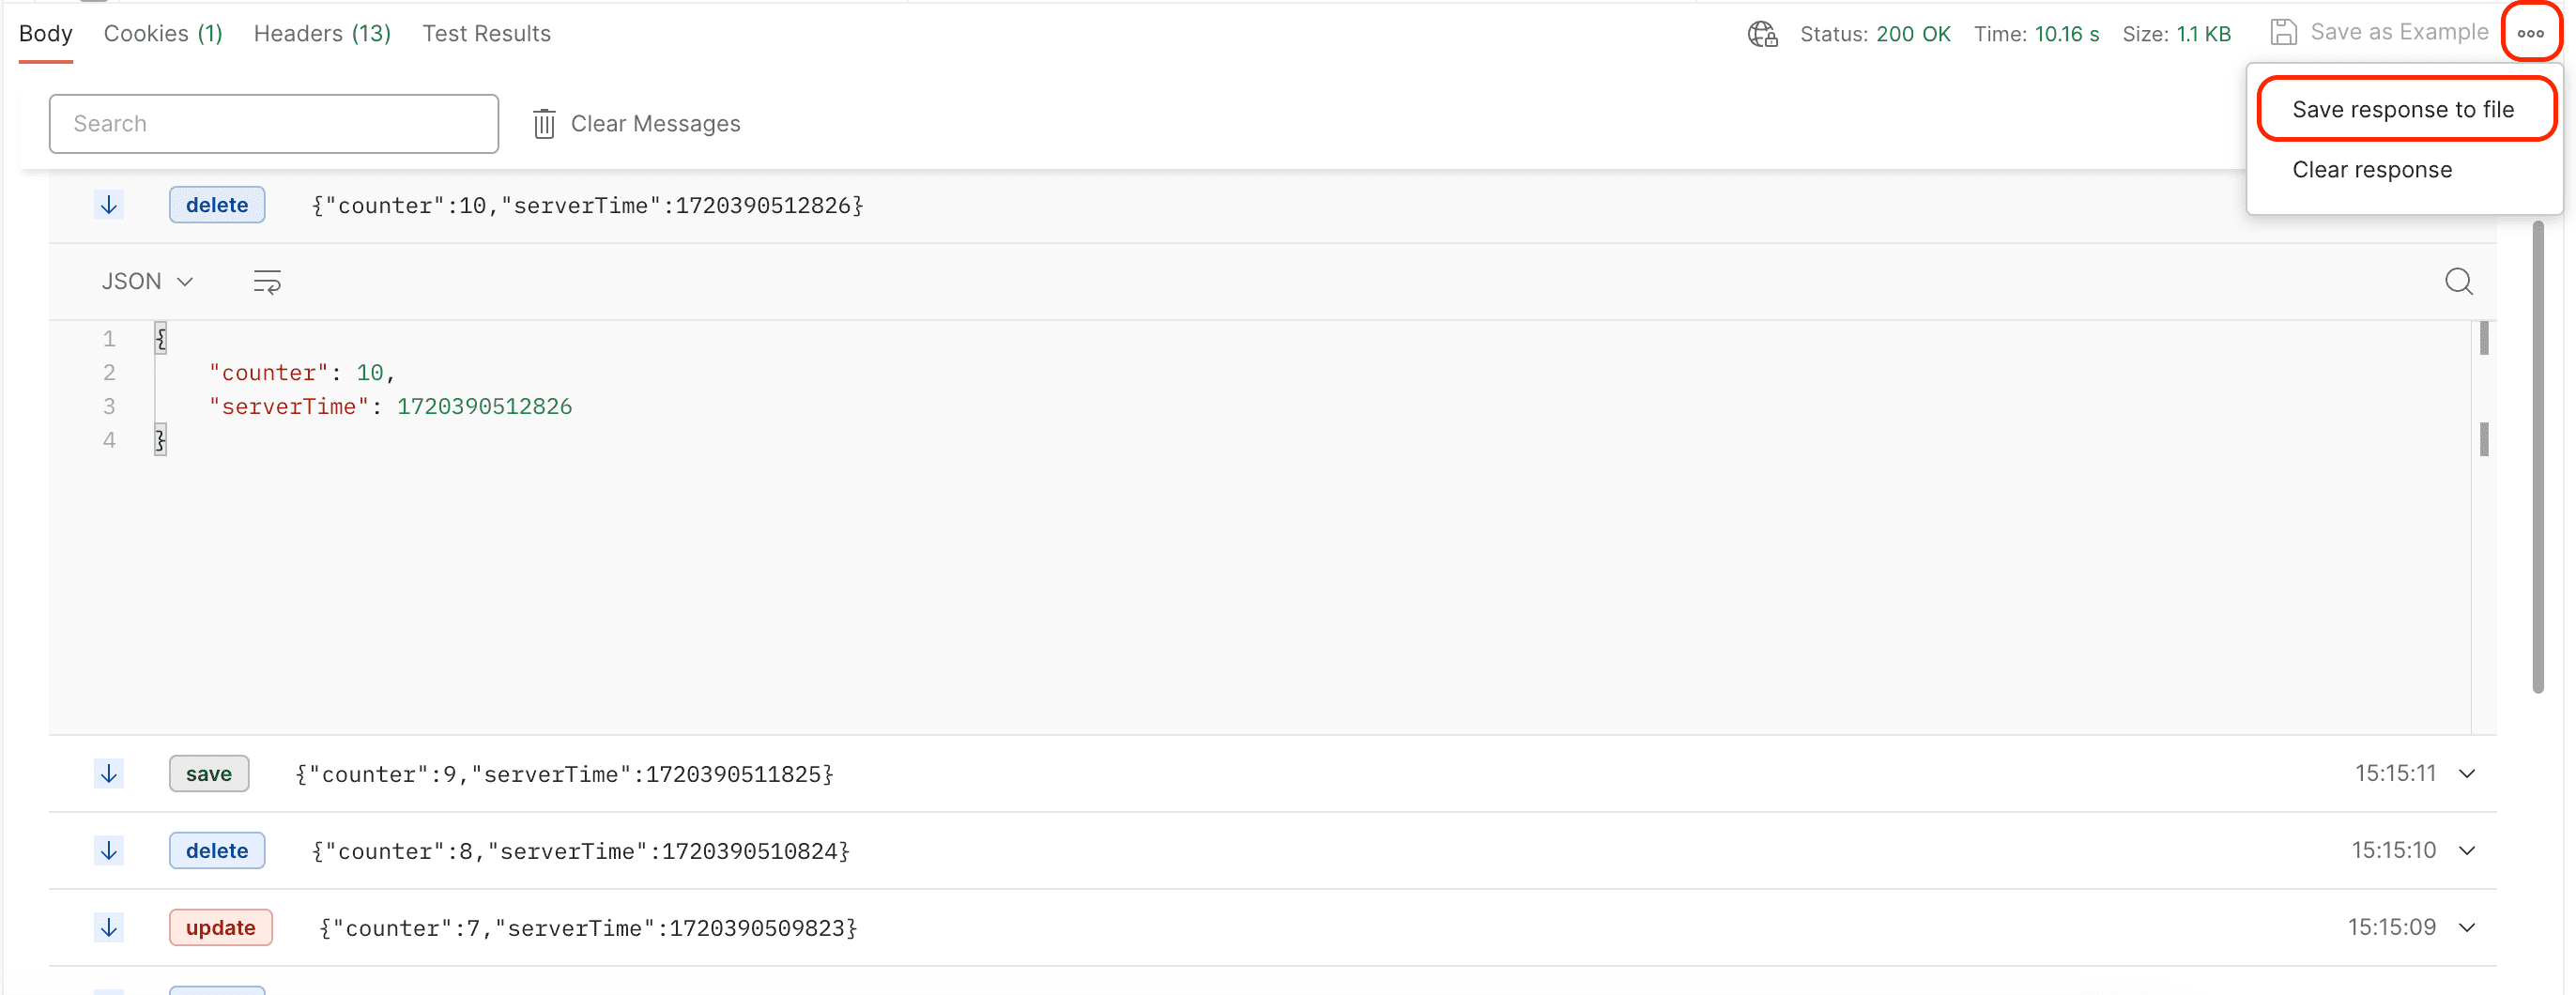
Task: Switch to the Headers tab
Action: tap(322, 34)
